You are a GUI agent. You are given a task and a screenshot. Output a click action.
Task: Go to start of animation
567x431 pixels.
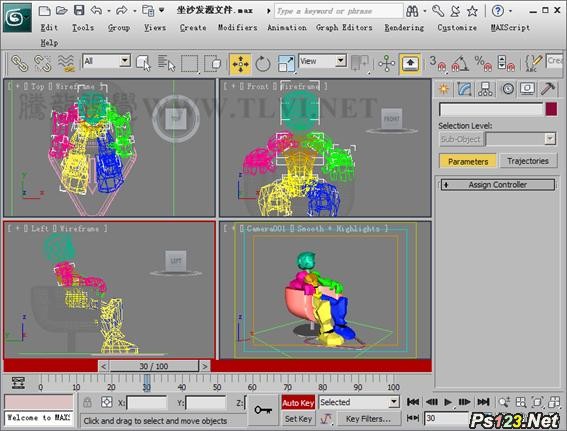tap(413, 402)
